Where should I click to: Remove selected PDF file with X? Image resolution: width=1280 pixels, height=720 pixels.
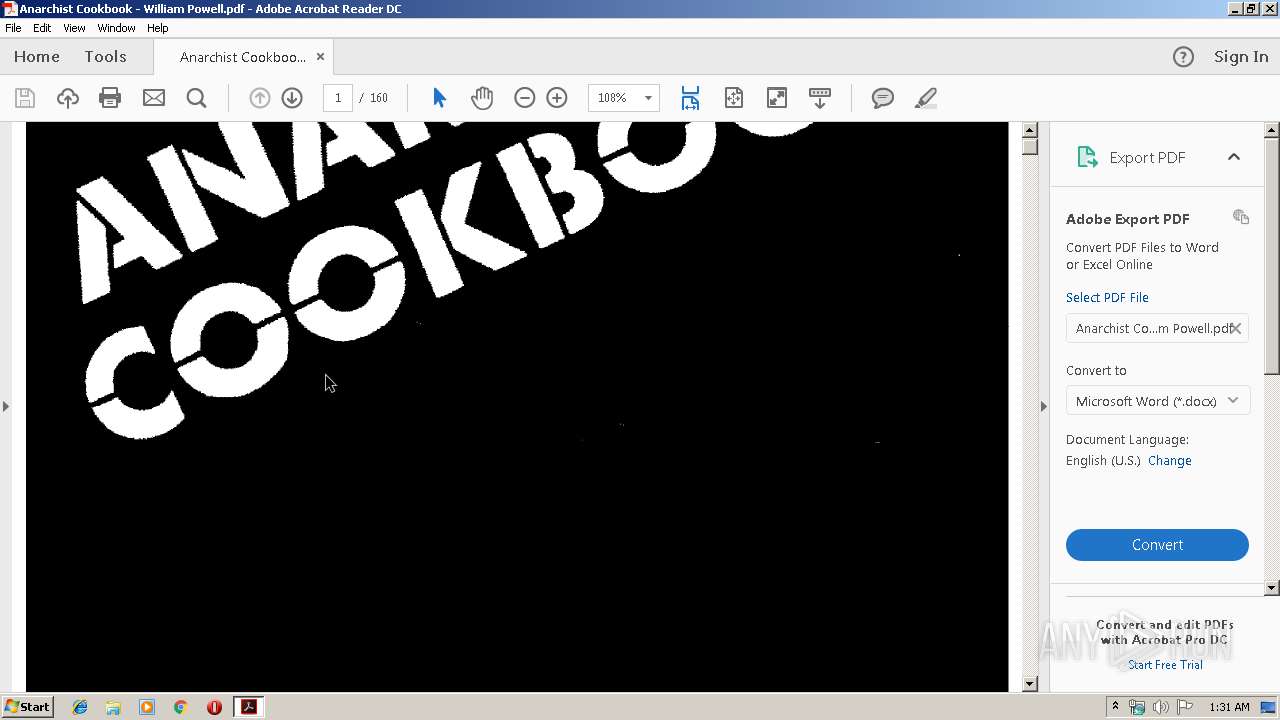[1236, 328]
